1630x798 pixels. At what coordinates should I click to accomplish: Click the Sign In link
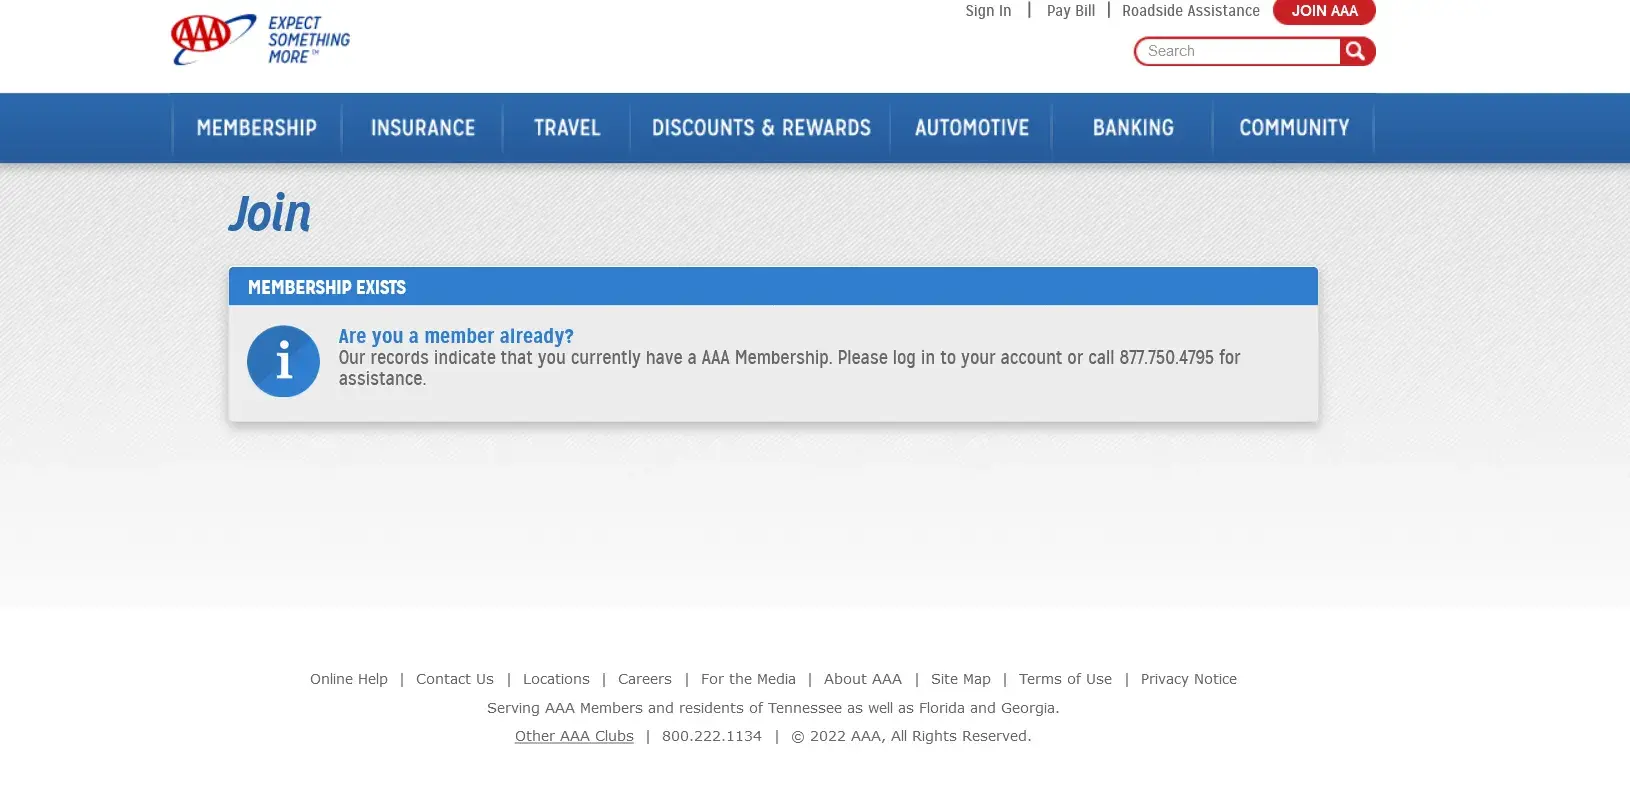988,11
